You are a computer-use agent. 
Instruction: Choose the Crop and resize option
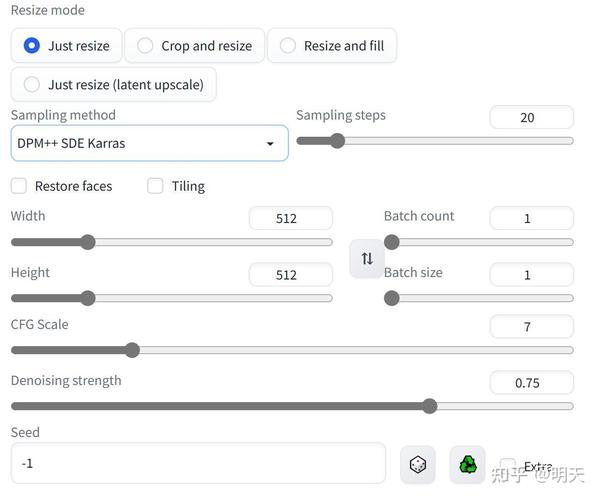click(146, 46)
